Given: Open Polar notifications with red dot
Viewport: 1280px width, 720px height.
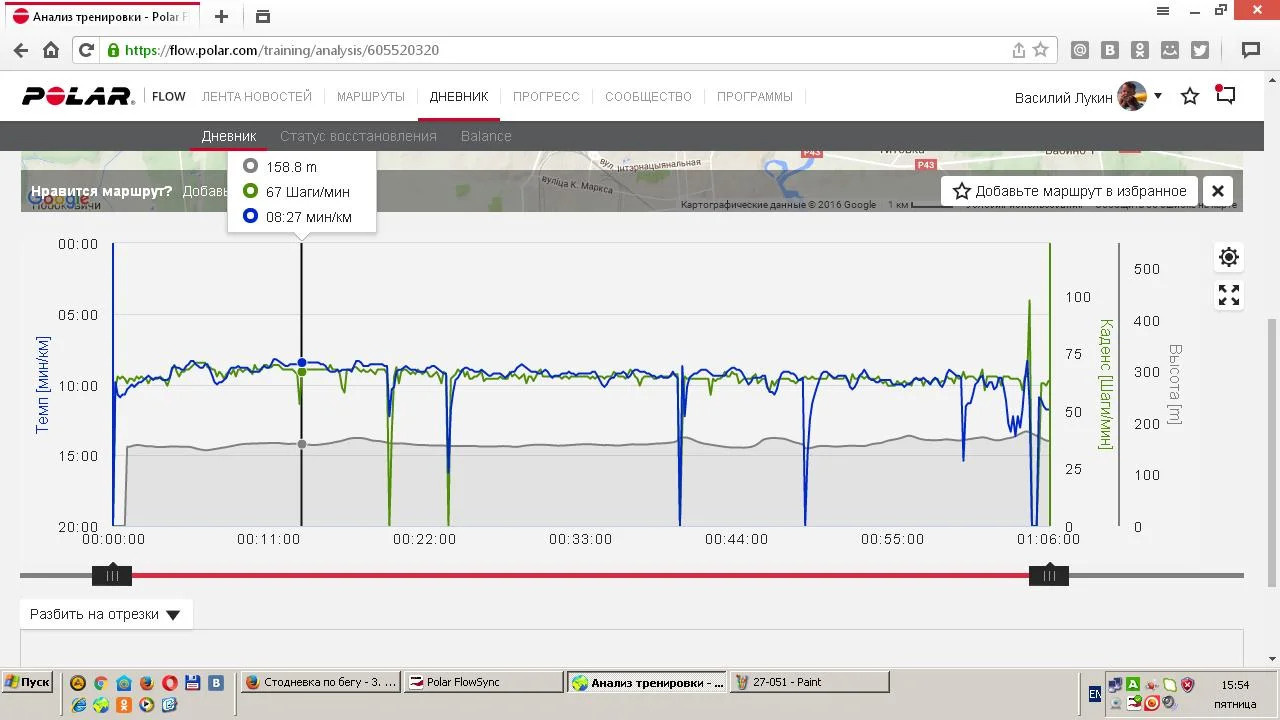Looking at the screenshot, I should [x=1226, y=95].
